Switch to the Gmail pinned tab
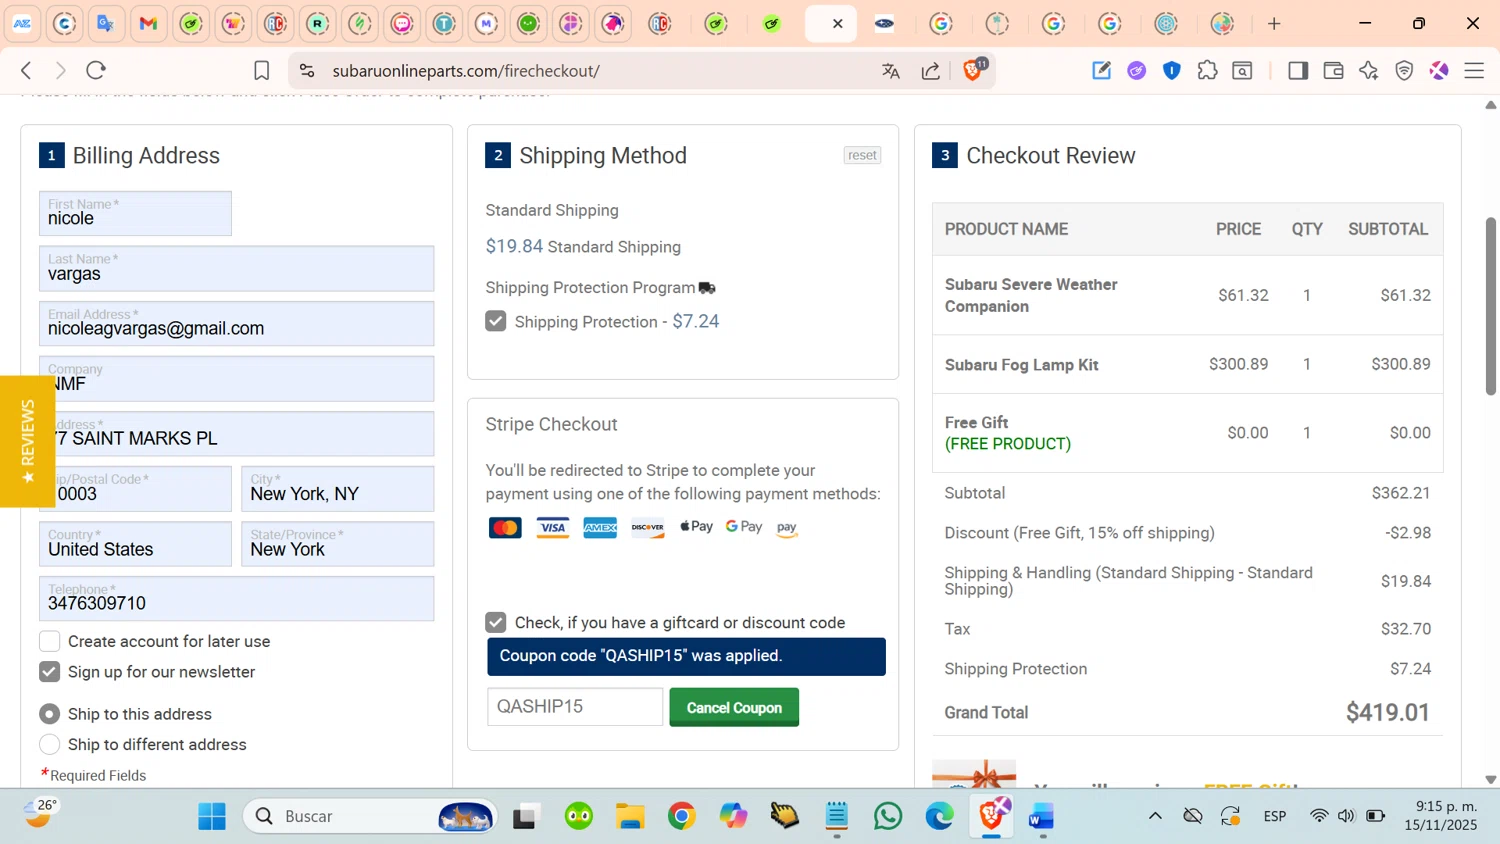This screenshot has height=844, width=1500. 149,23
